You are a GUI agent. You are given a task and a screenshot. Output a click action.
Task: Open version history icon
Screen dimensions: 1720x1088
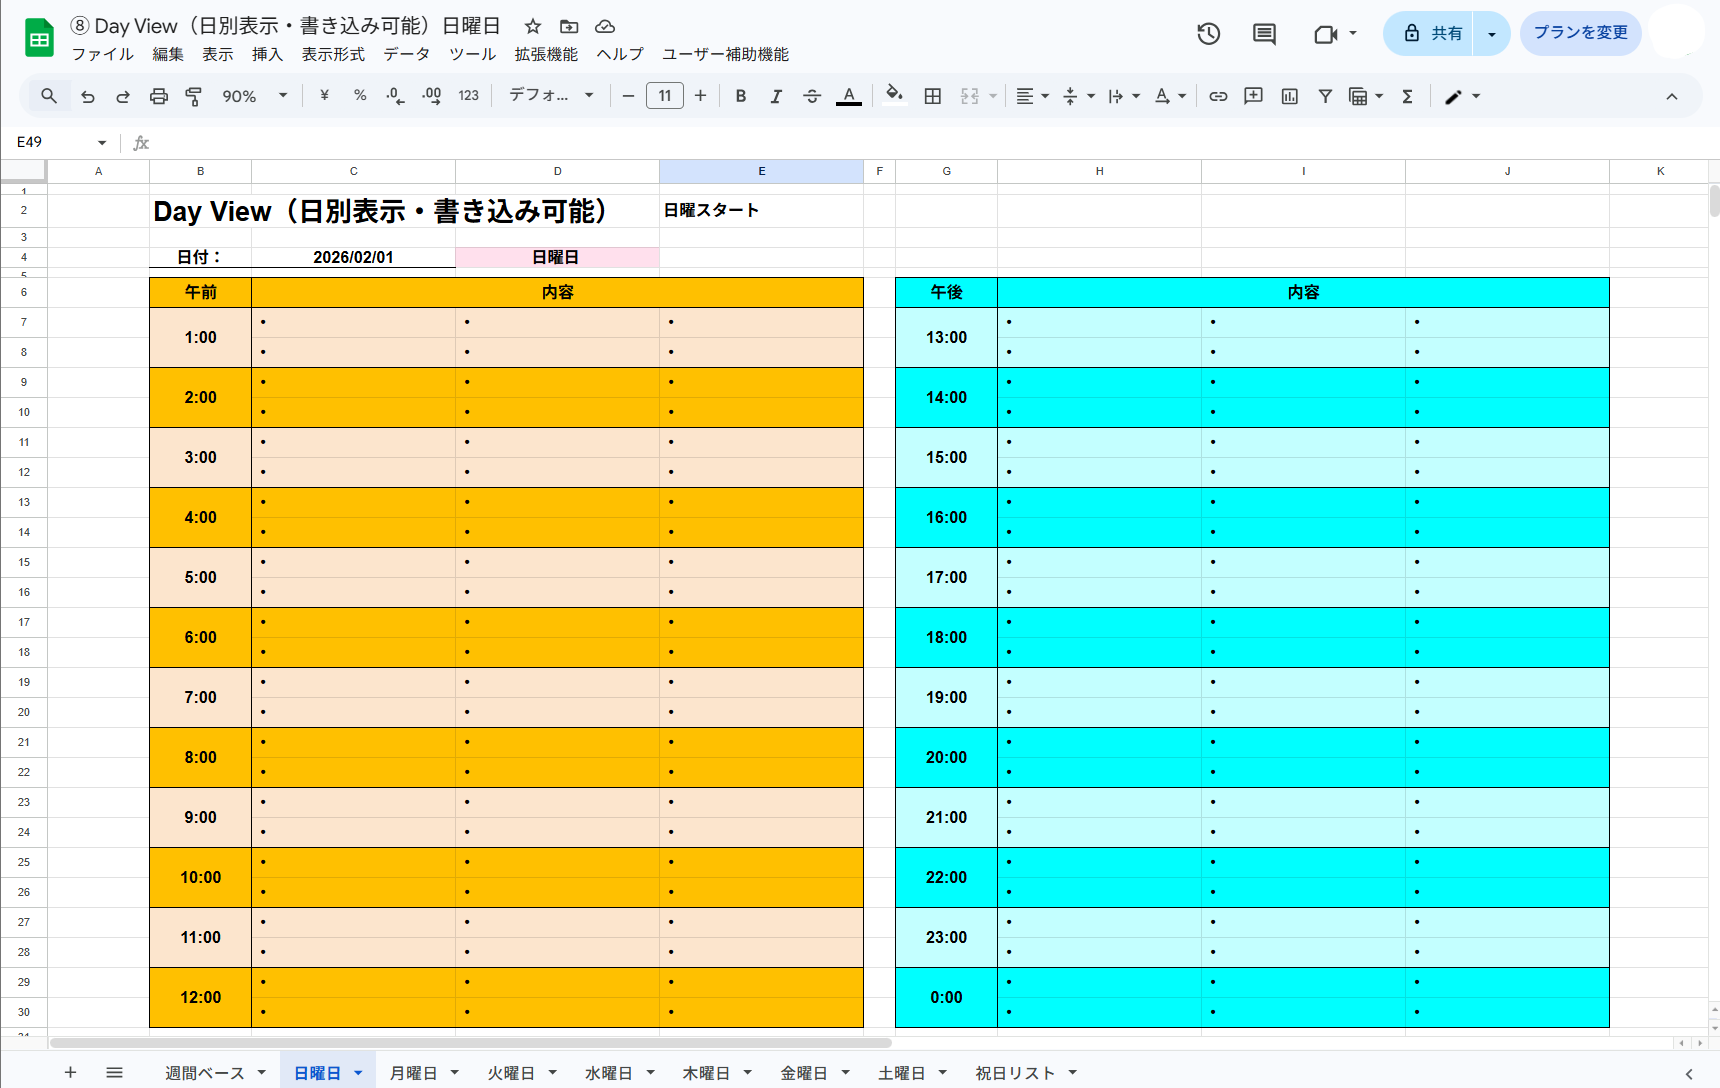pyautogui.click(x=1208, y=33)
